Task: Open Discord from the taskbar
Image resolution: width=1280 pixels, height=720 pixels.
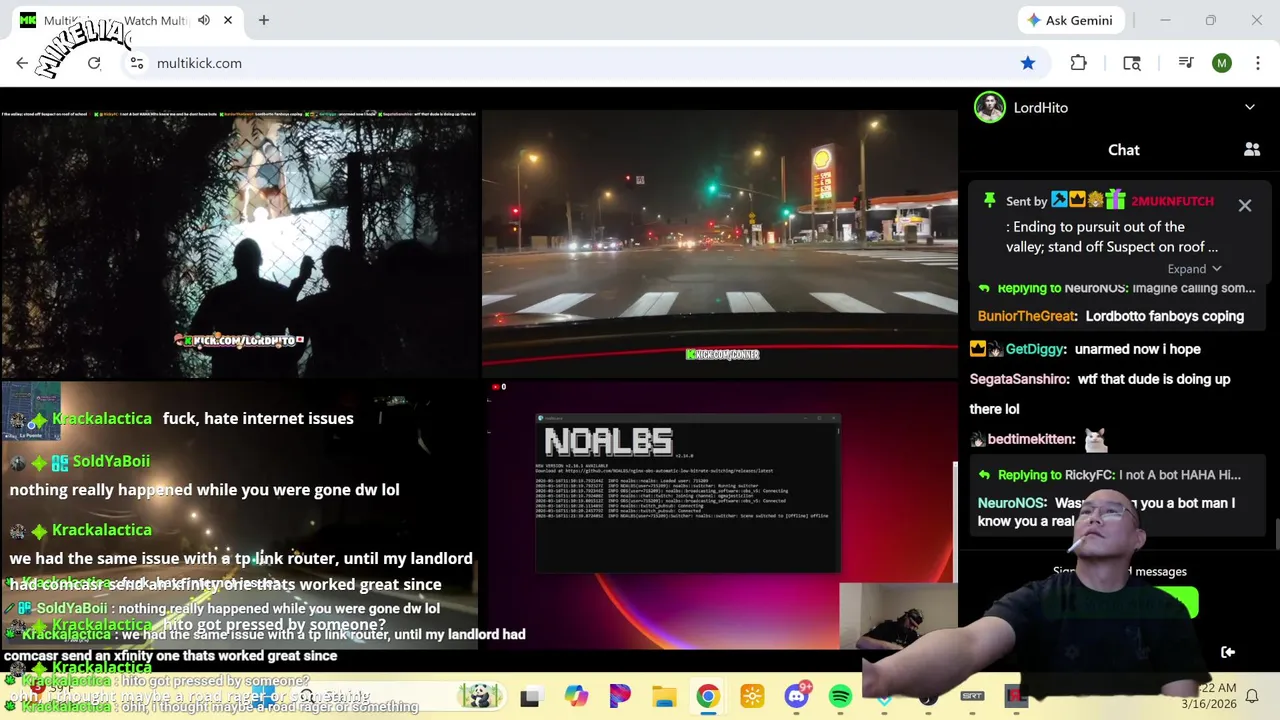Action: (x=797, y=696)
